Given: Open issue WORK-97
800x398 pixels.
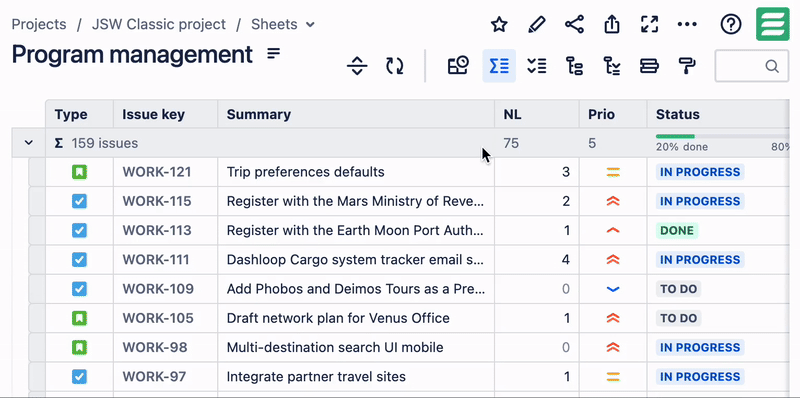Looking at the screenshot, I should tap(154, 377).
